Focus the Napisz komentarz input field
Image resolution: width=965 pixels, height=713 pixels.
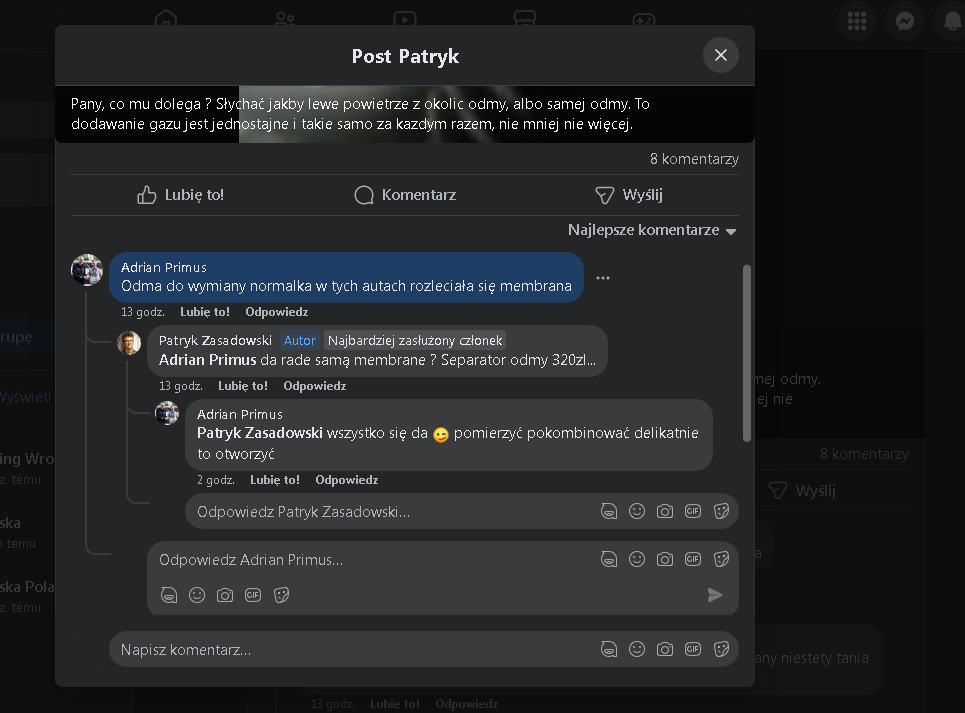[x=350, y=649]
